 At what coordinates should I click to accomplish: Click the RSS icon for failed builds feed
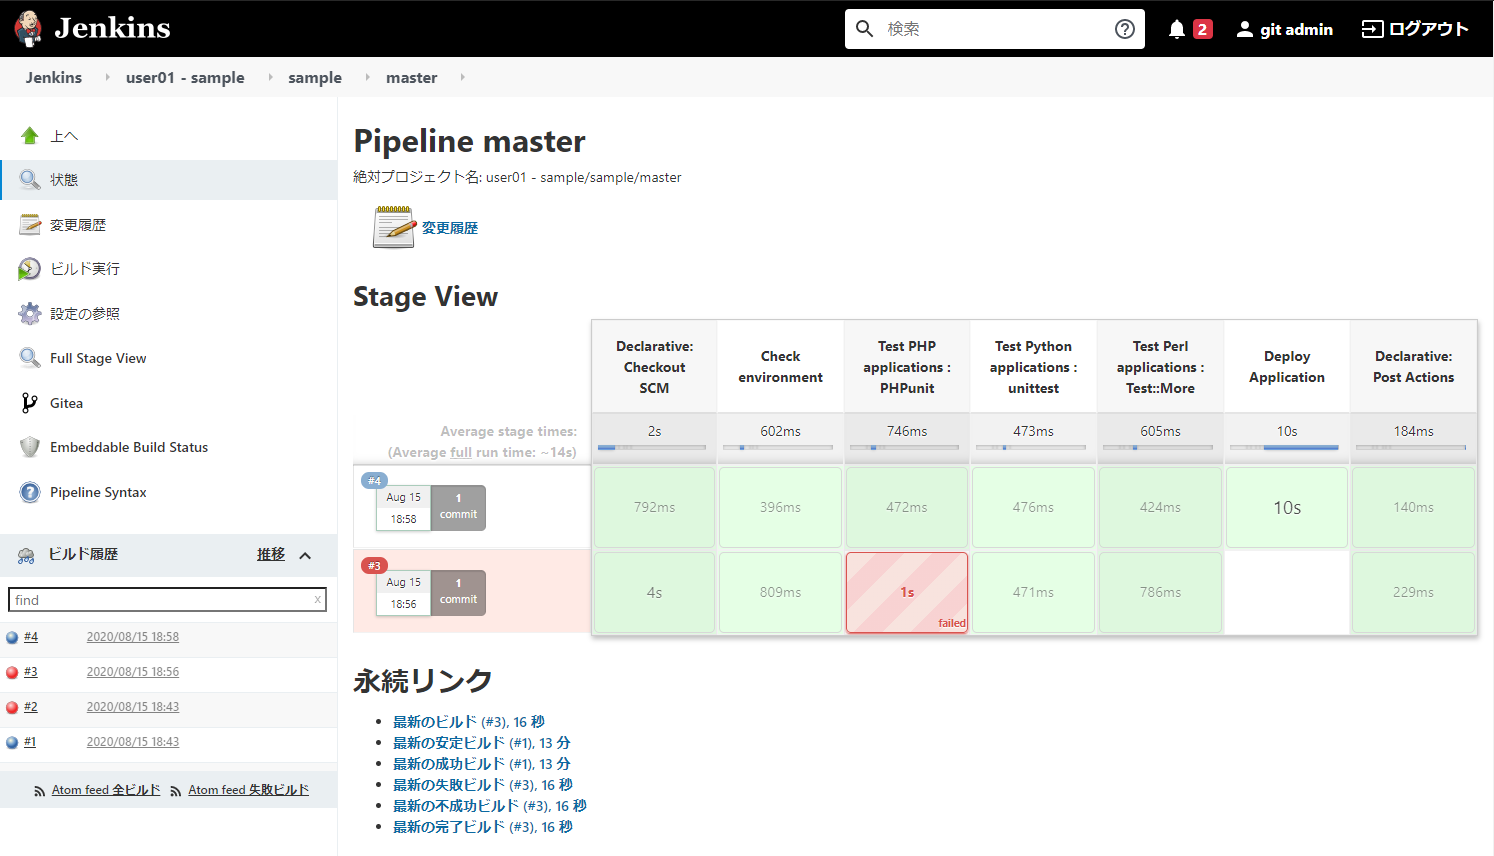[176, 791]
